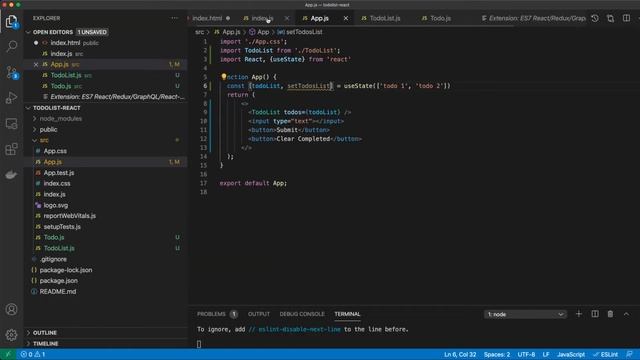The width and height of the screenshot is (640, 360).
Task: Open setupTests.js in the file tree
Action: (x=62, y=227)
